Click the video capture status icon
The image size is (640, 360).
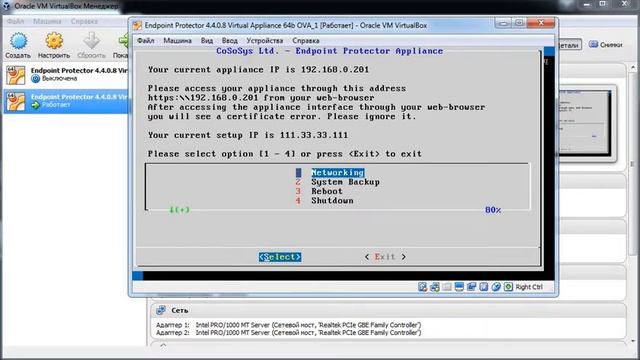(x=484, y=287)
